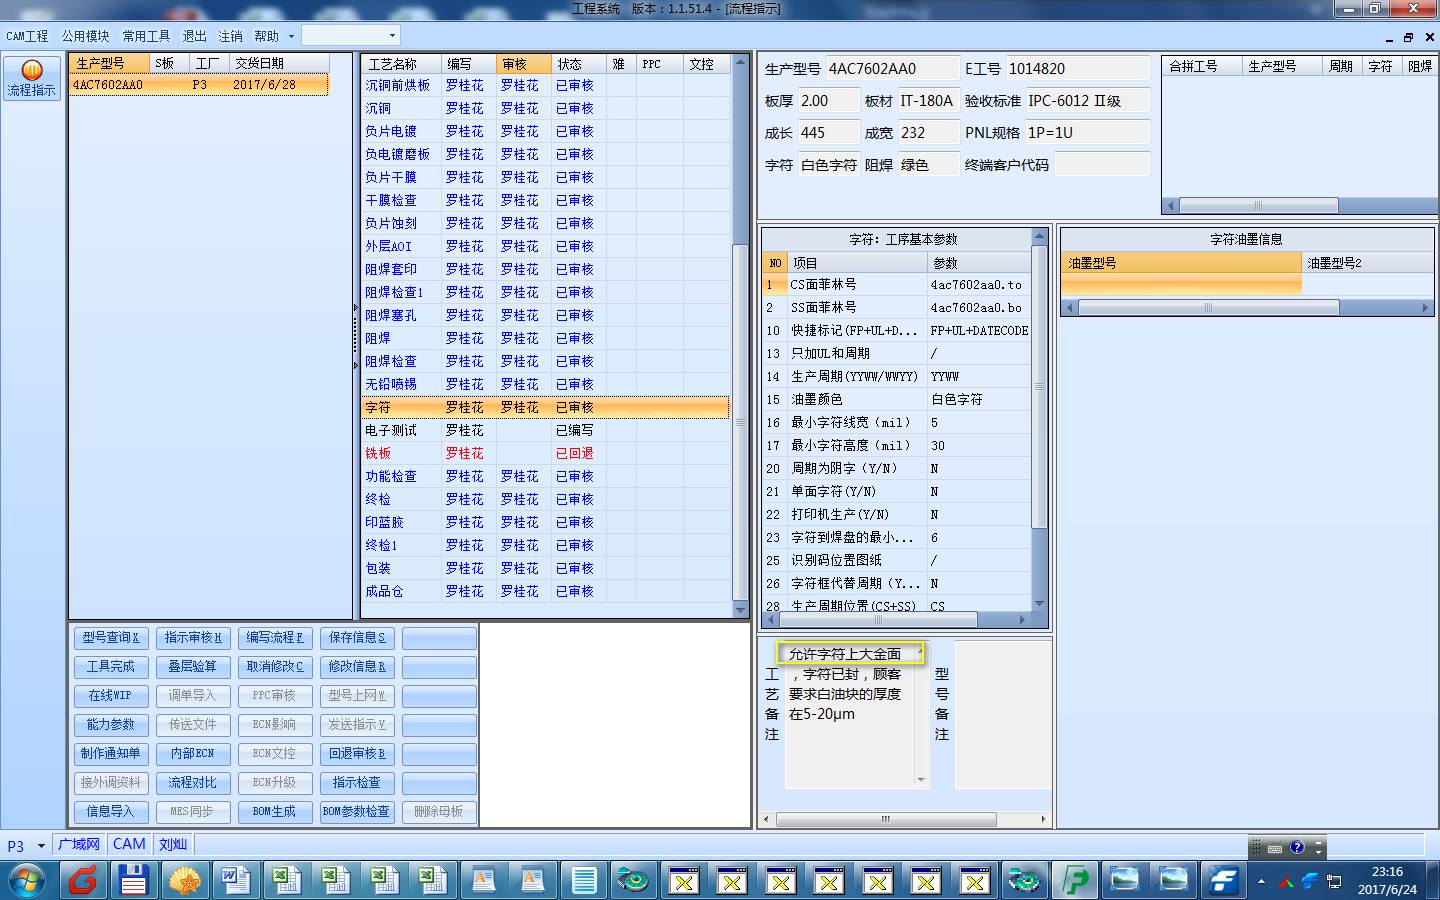Open the Windows Start menu

pyautogui.click(x=27, y=881)
